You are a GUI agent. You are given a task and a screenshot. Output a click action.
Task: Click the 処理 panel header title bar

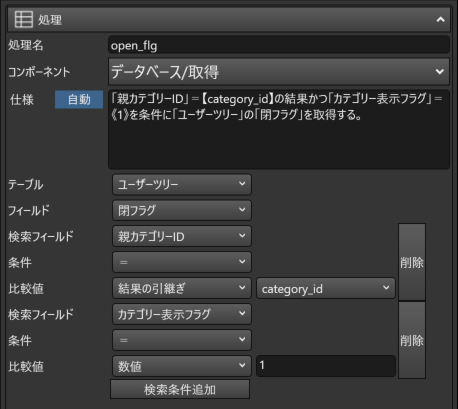pyautogui.click(x=229, y=19)
